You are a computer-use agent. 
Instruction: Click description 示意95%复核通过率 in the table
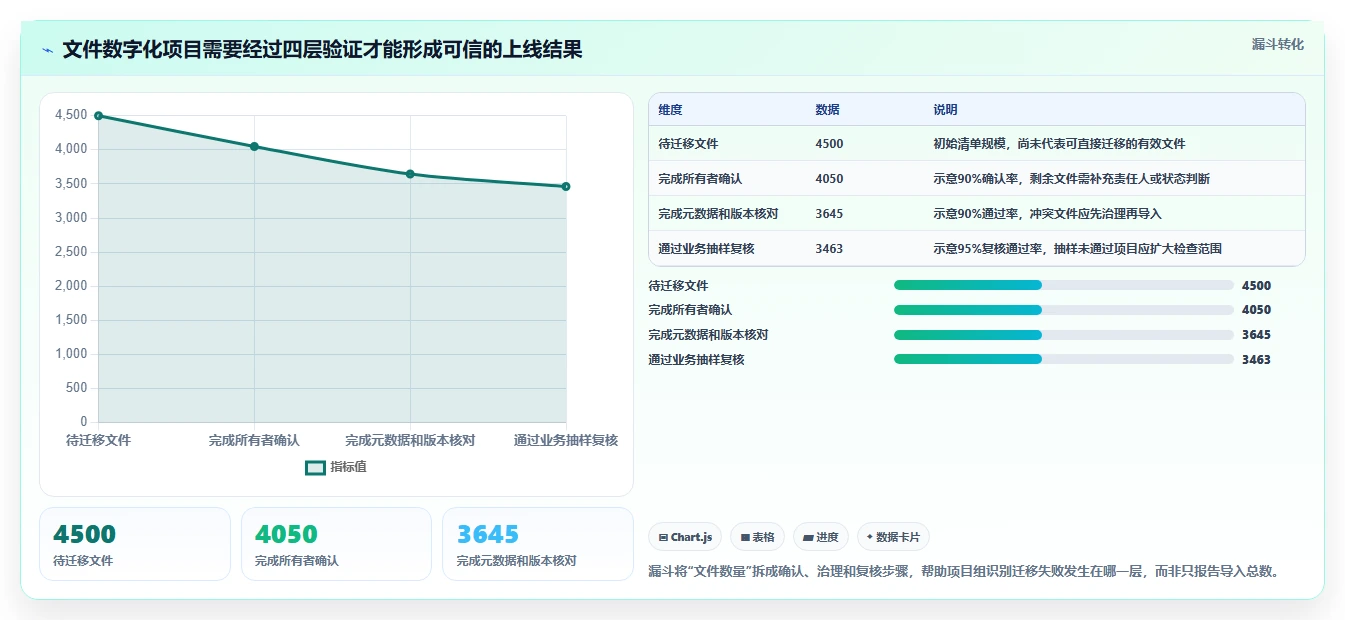coord(1077,249)
